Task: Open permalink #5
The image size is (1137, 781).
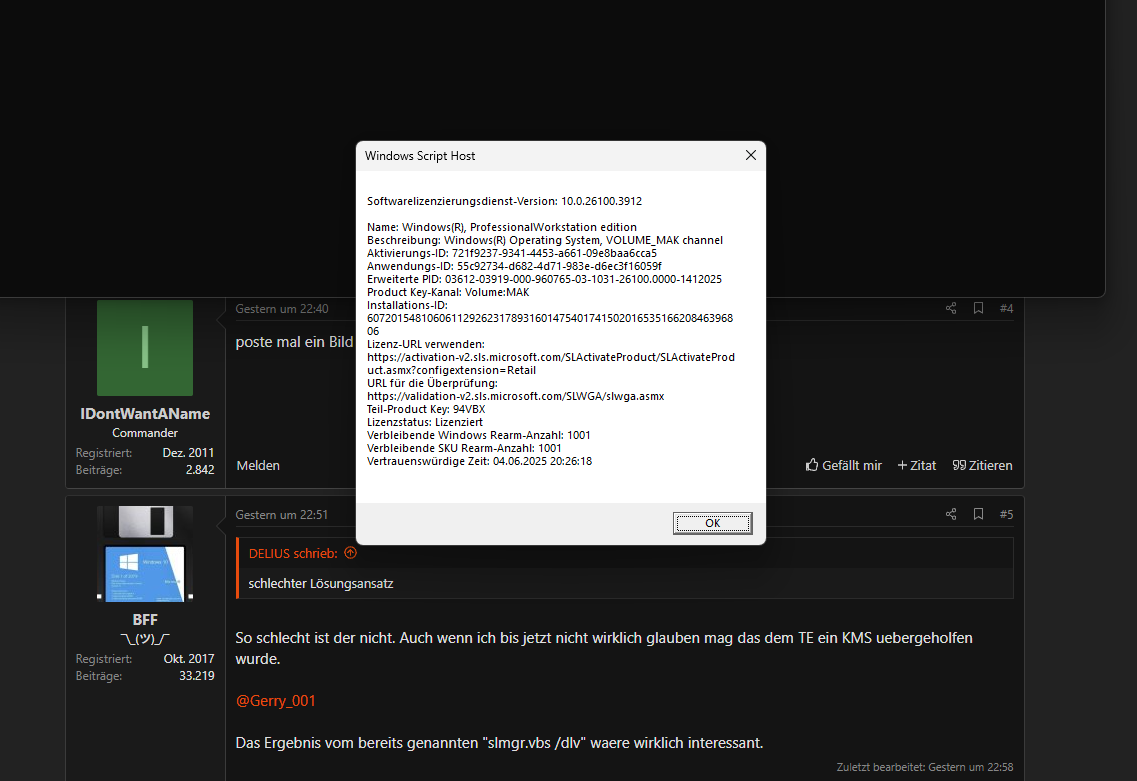Action: pyautogui.click(x=1006, y=514)
